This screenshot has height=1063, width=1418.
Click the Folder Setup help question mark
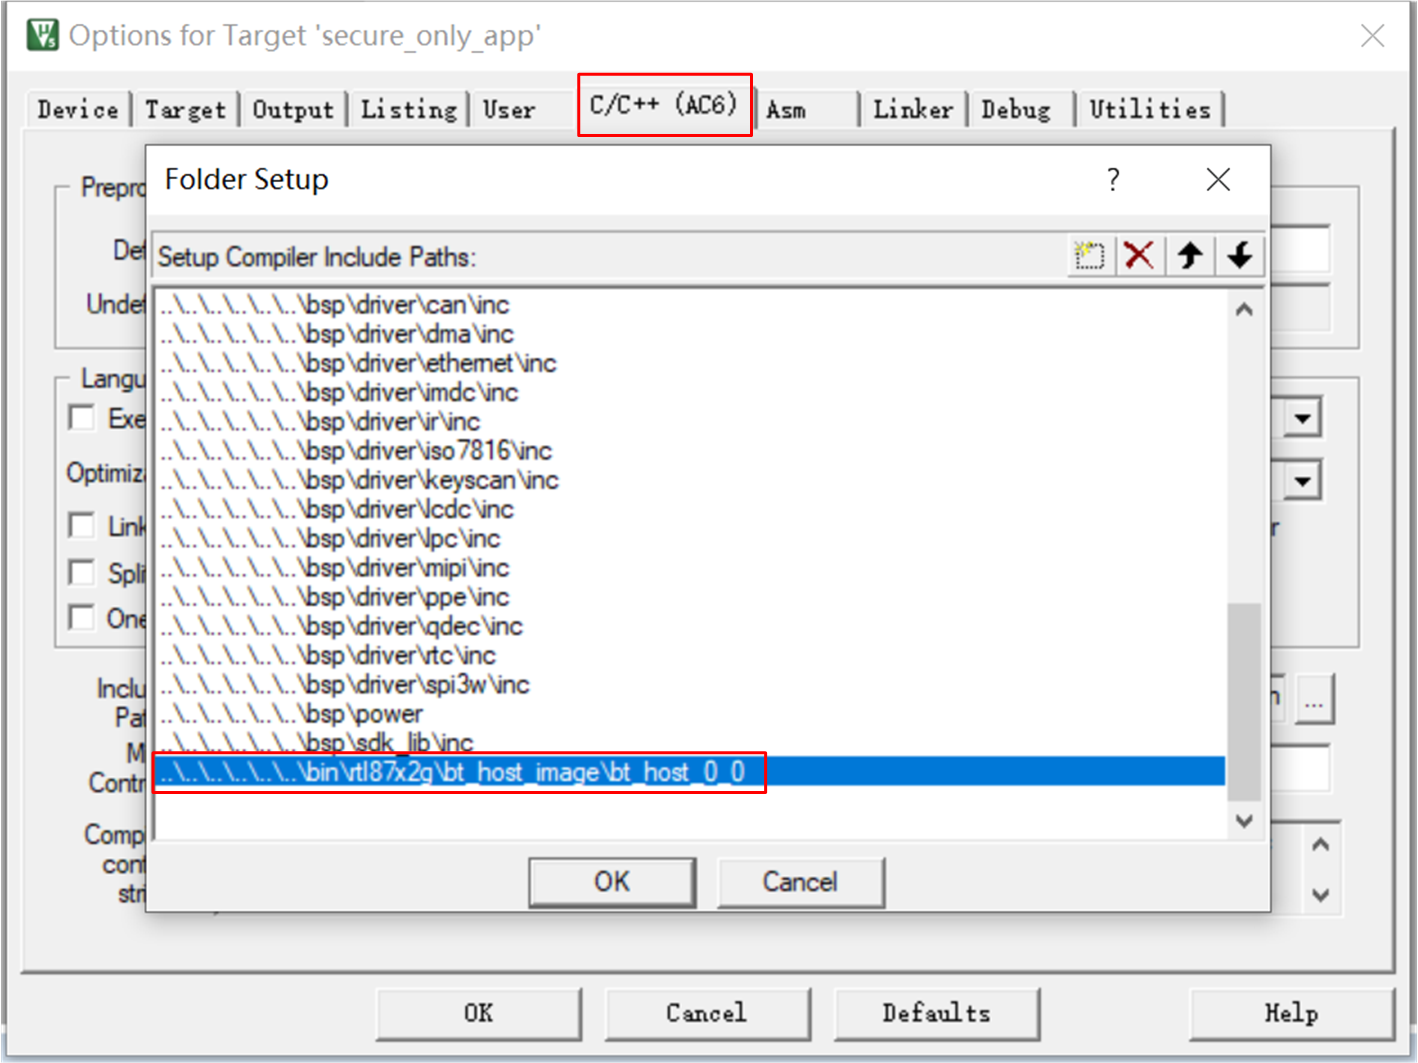pyautogui.click(x=1113, y=180)
